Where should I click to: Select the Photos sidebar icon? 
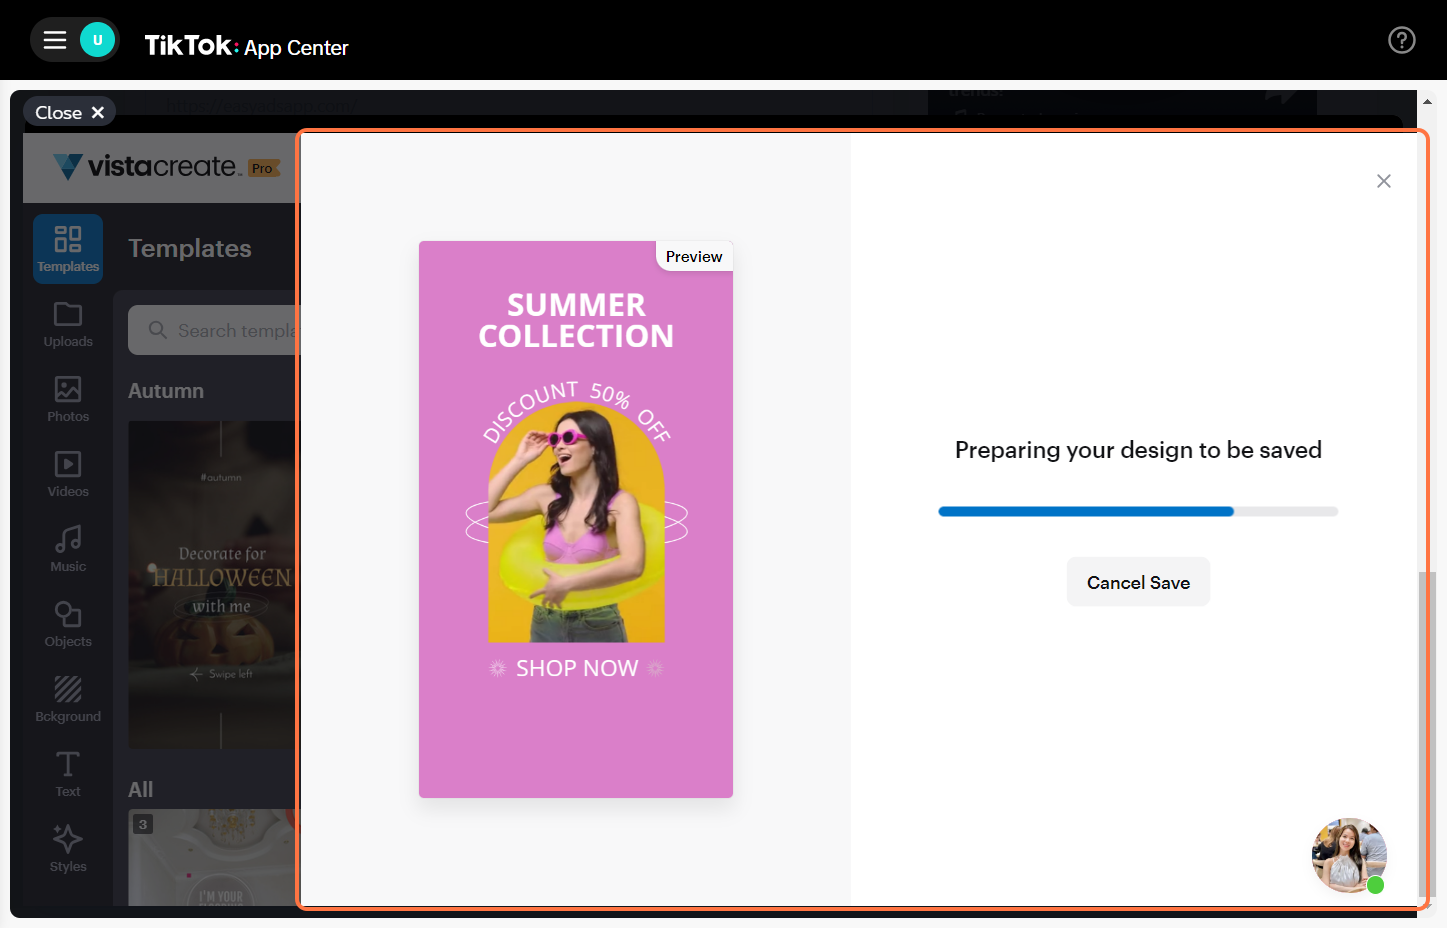tap(68, 399)
